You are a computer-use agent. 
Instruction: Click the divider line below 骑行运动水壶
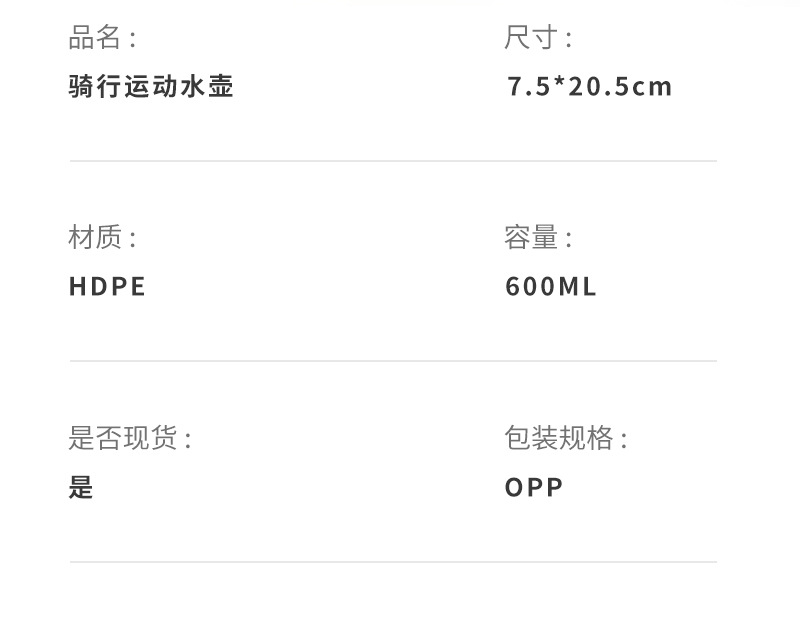coord(393,161)
